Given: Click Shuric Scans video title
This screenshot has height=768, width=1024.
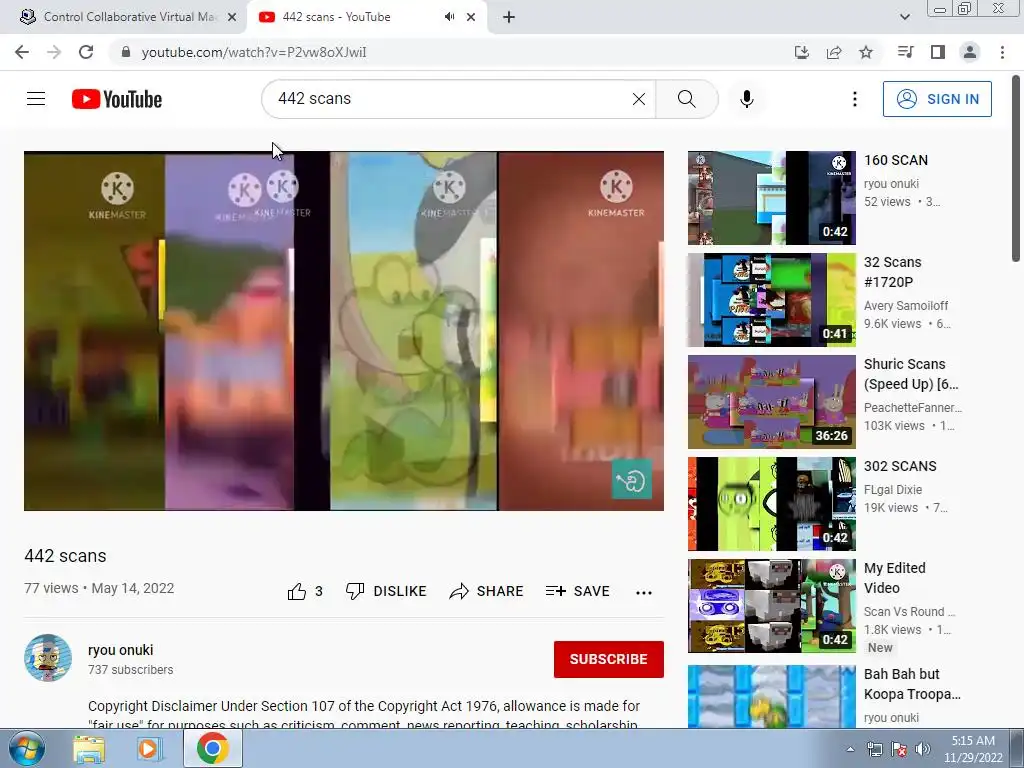Looking at the screenshot, I should [x=911, y=374].
